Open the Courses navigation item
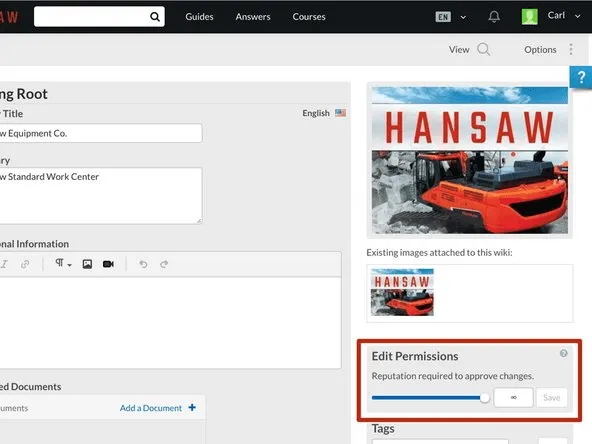This screenshot has width=592, height=444. pyautogui.click(x=309, y=17)
